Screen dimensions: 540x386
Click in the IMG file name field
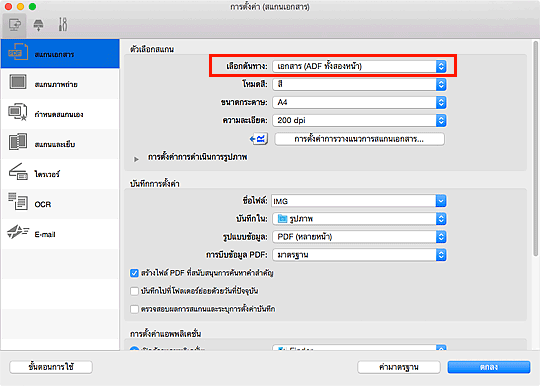tap(353, 201)
